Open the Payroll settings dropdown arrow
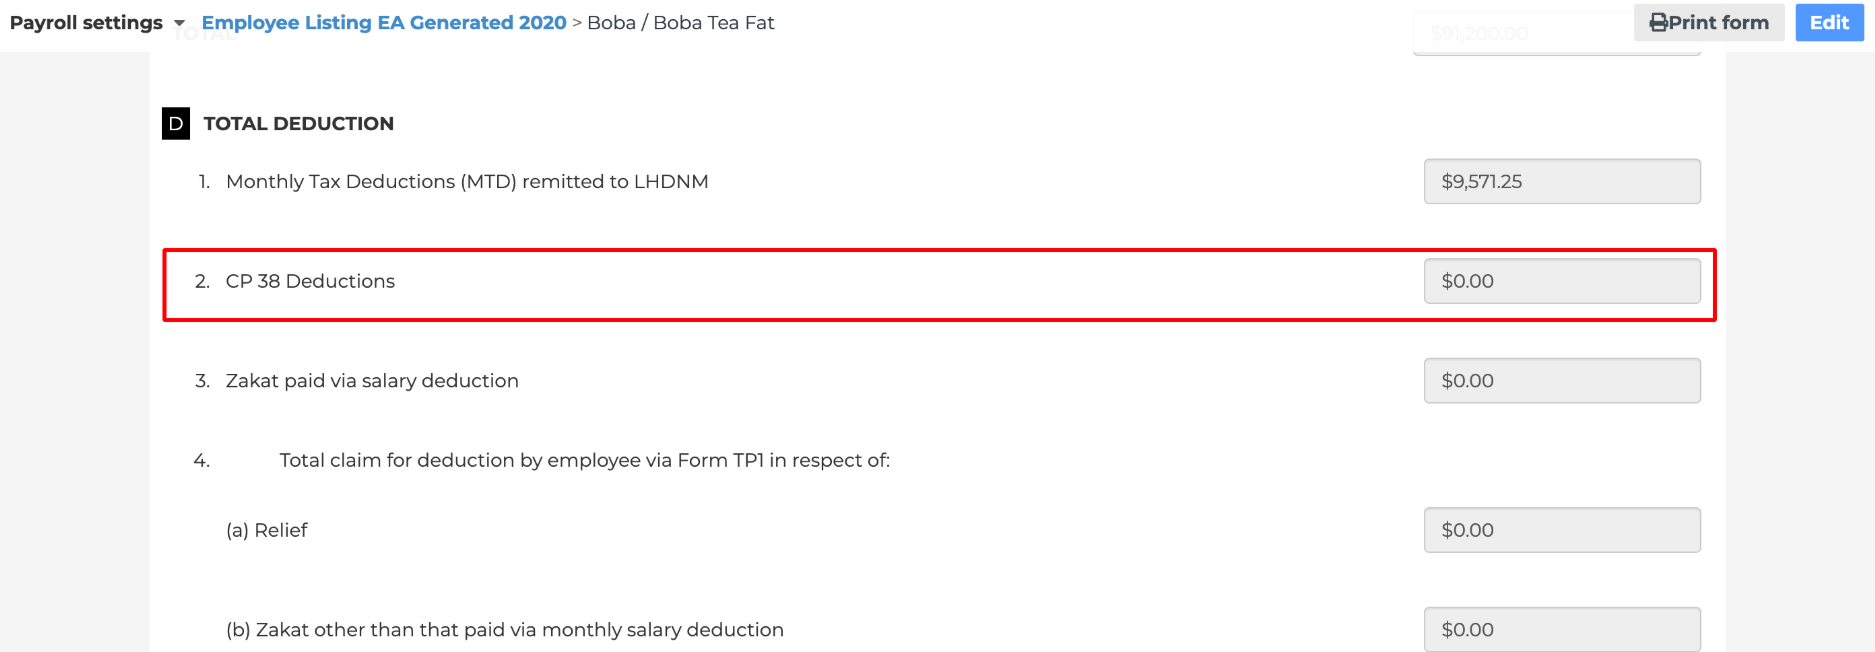This screenshot has width=1875, height=652. tap(179, 23)
